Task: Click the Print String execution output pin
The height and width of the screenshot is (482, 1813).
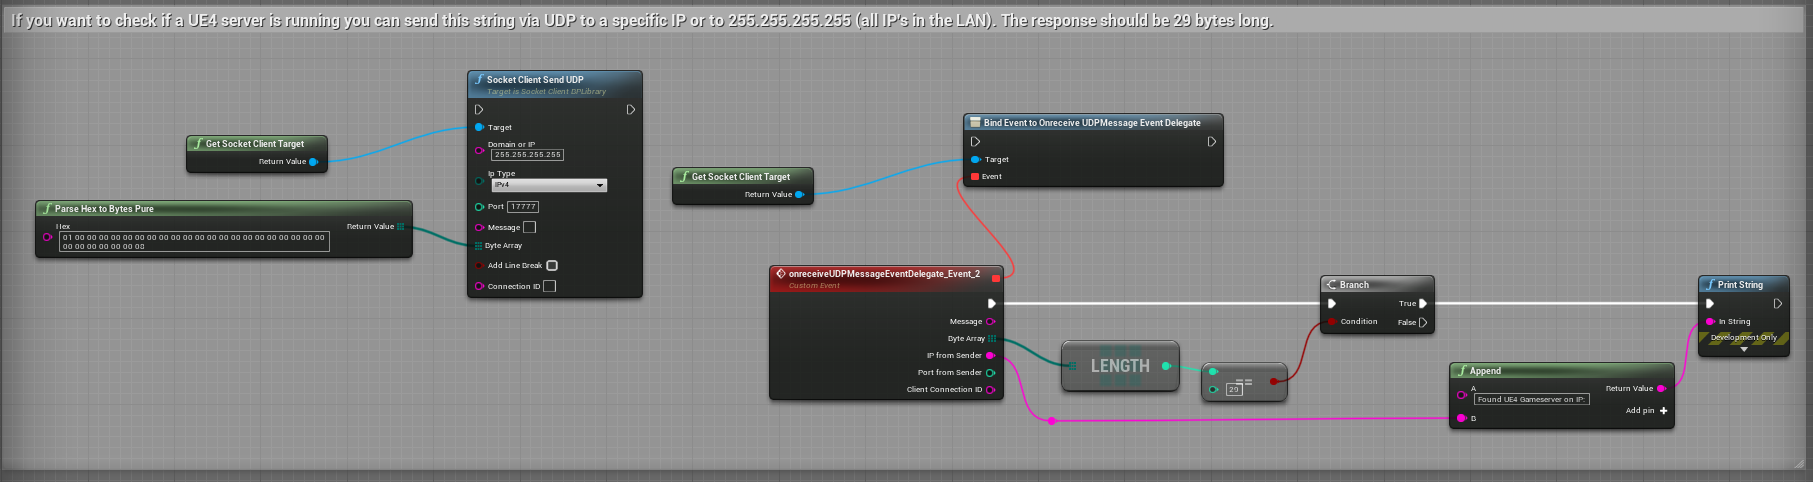Action: click(1777, 304)
